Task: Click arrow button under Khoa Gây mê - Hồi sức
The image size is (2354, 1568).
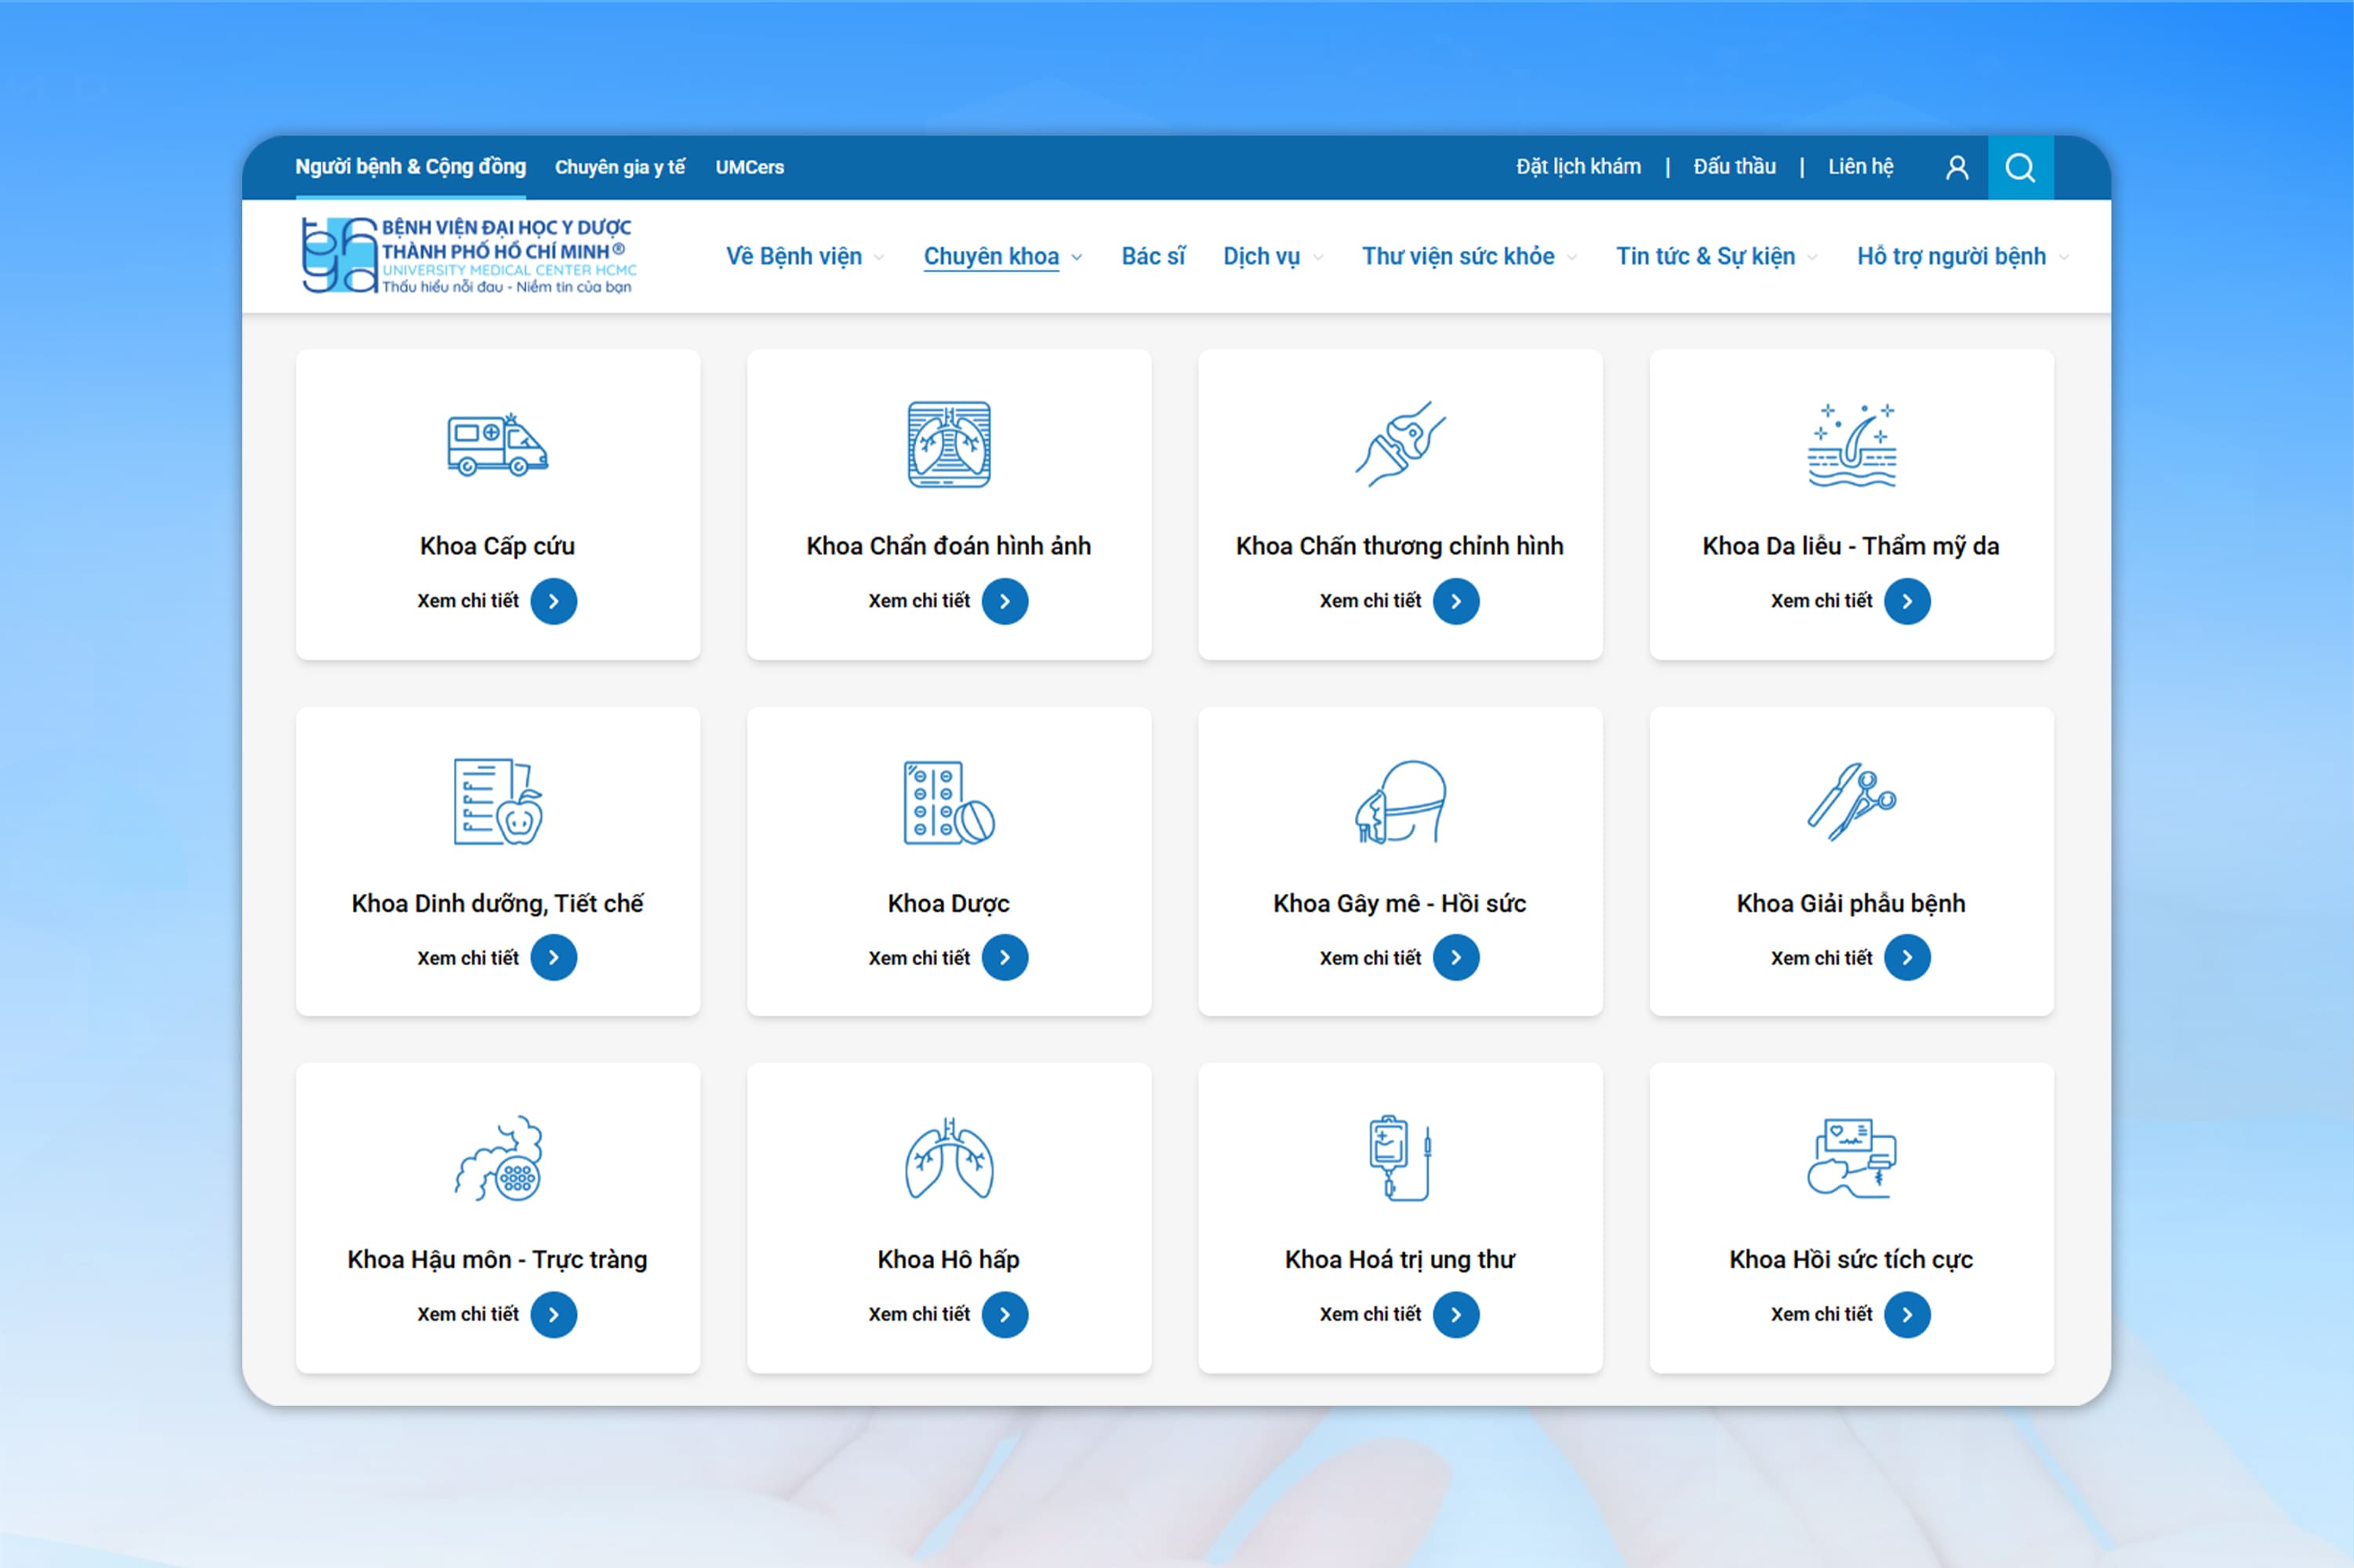Action: [x=1455, y=958]
